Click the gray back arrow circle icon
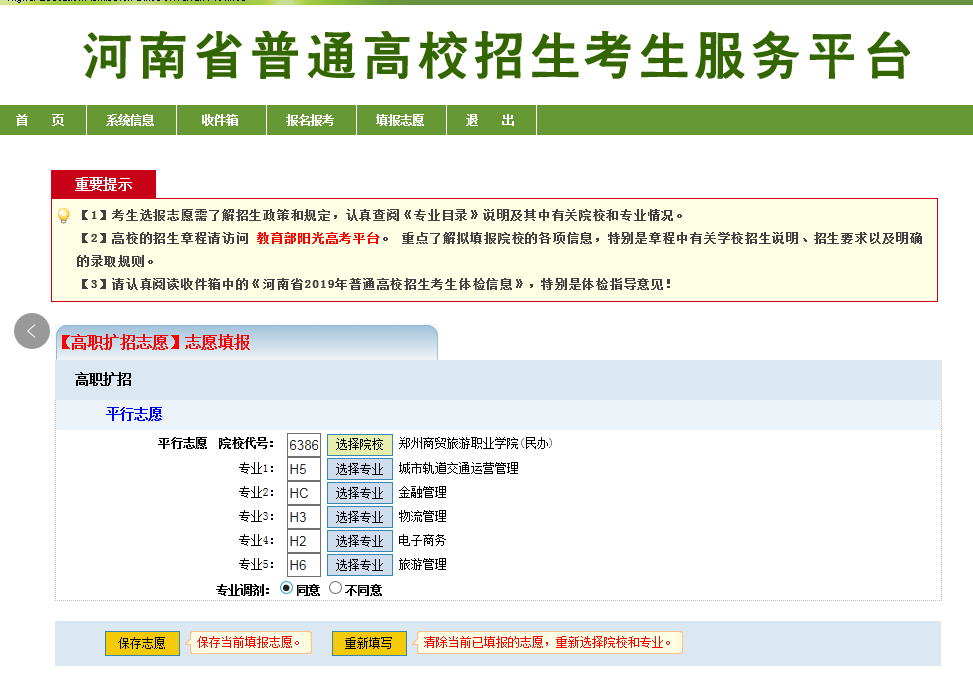The image size is (973, 674). click(x=32, y=331)
